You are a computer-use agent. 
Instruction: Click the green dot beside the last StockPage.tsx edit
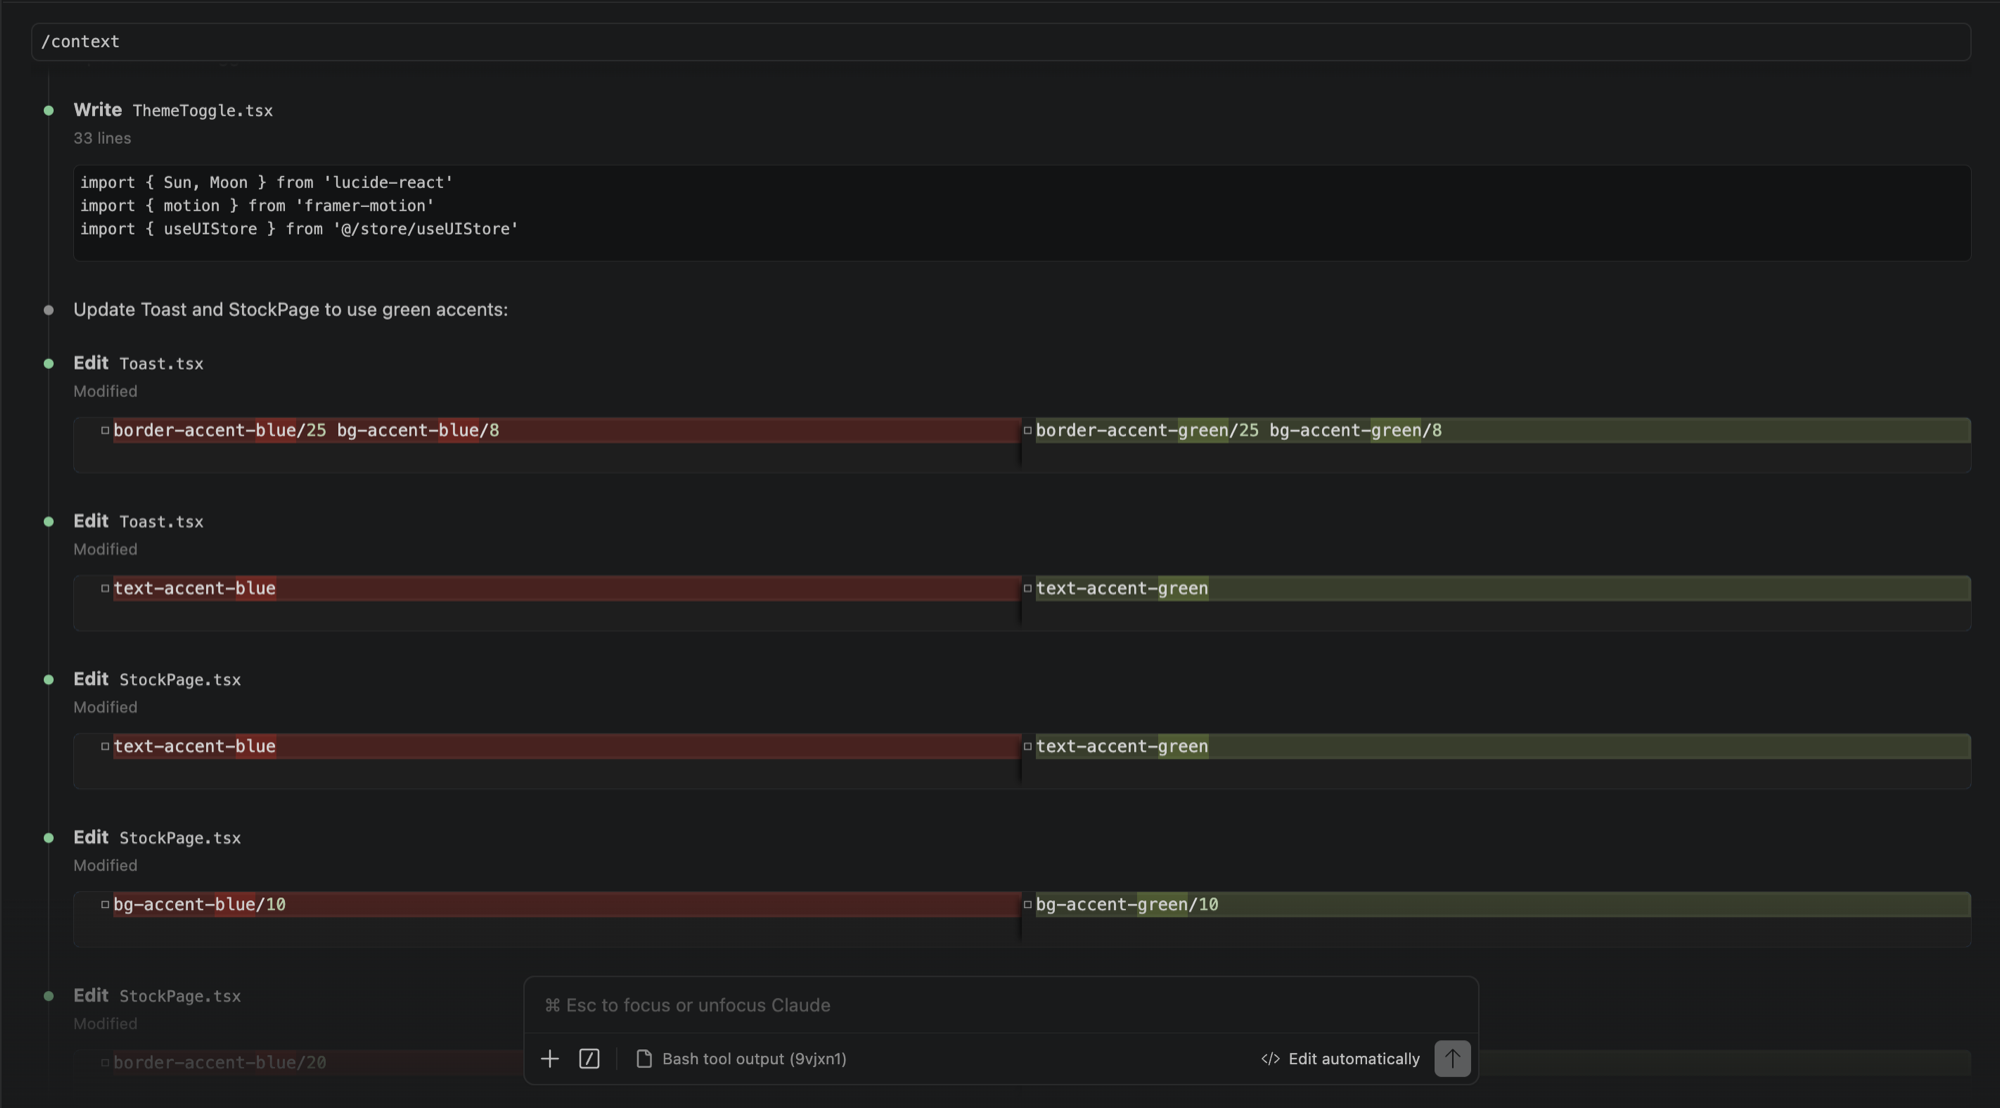pos(48,995)
